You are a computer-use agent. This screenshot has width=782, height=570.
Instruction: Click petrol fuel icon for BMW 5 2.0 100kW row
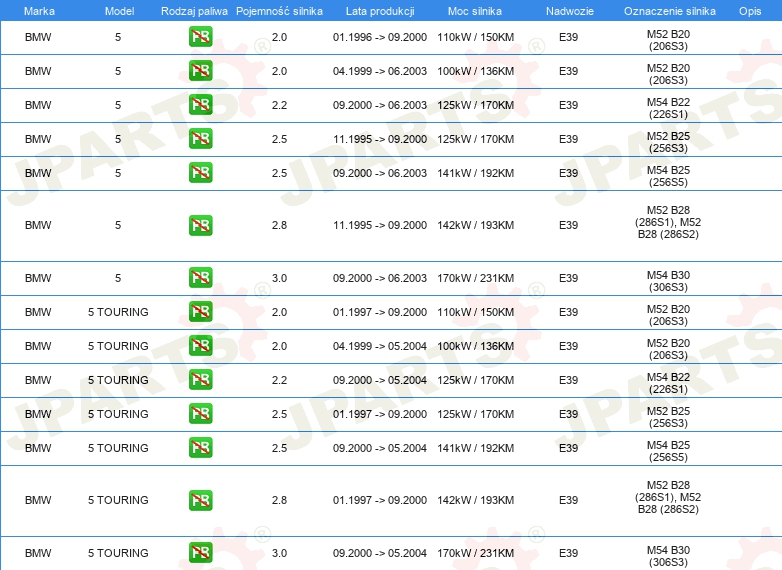[200, 71]
